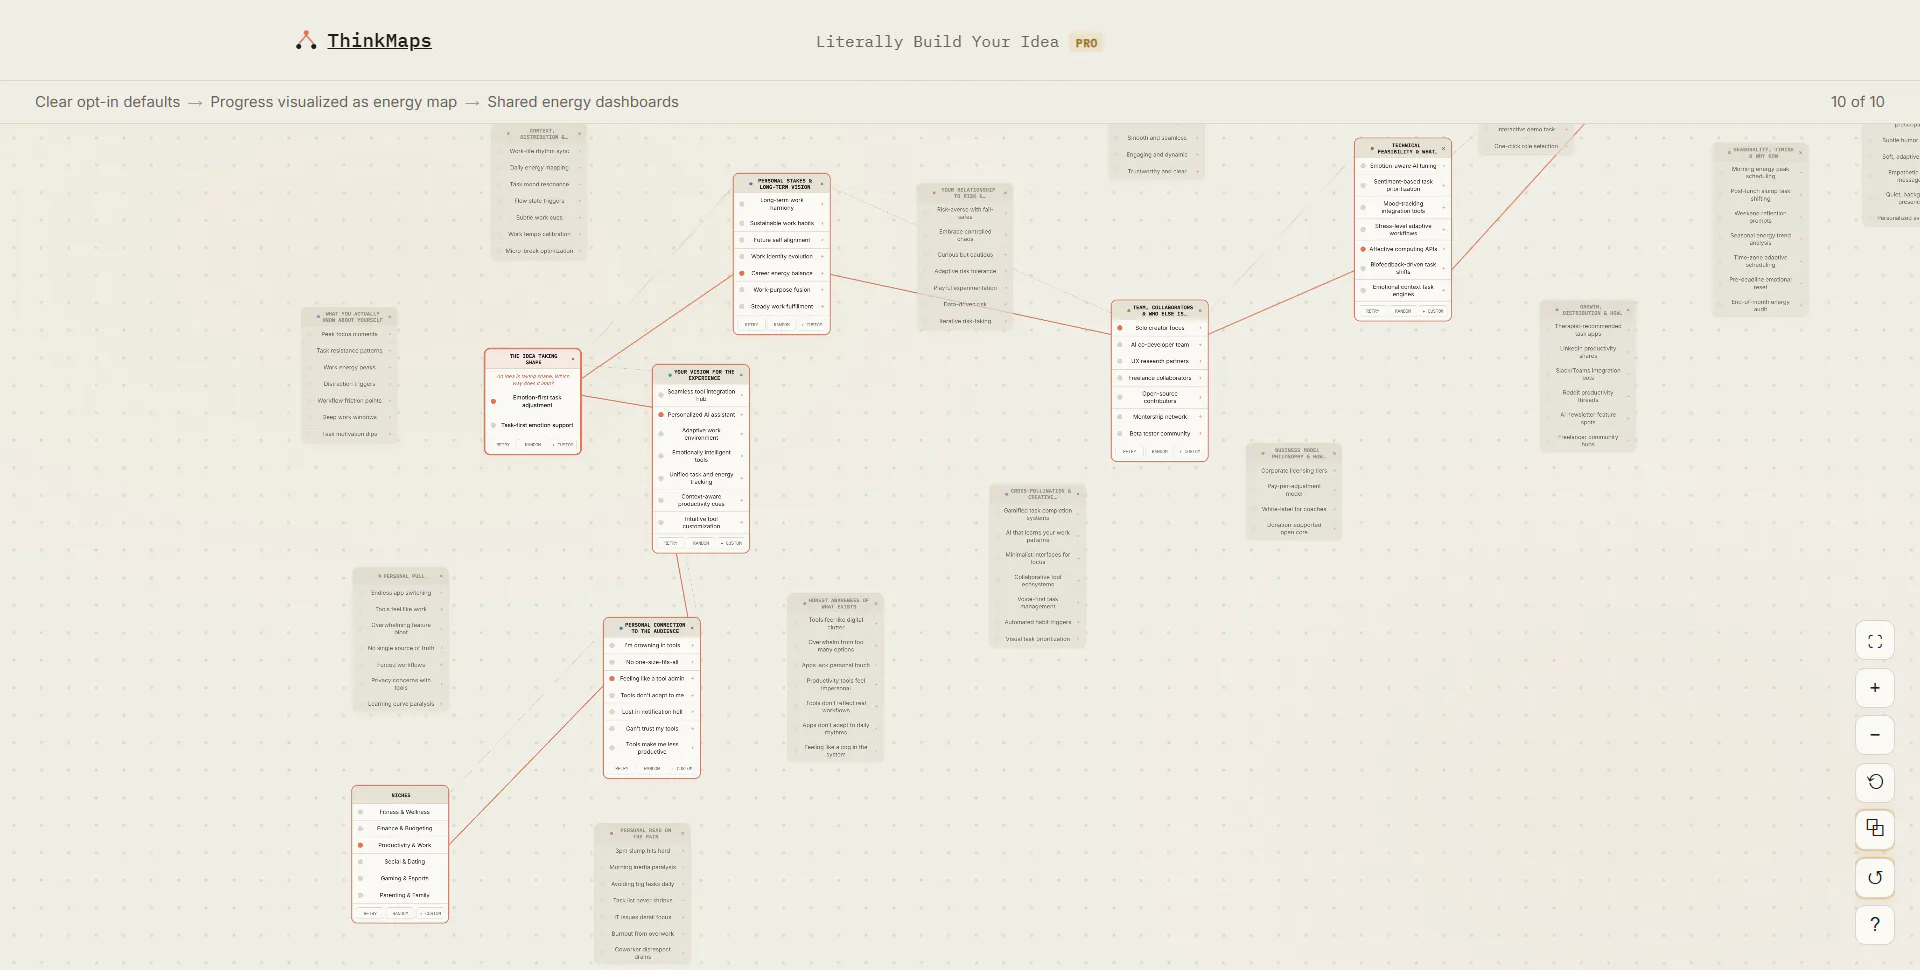This screenshot has width=1920, height=970.
Task: Click the 'Gaming & Esports' niche row
Action: (400, 878)
